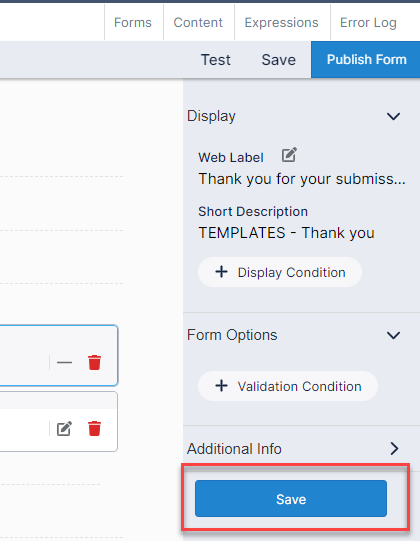The width and height of the screenshot is (420, 541).
Task: Edit the Web Label pencil icon
Action: (289, 155)
